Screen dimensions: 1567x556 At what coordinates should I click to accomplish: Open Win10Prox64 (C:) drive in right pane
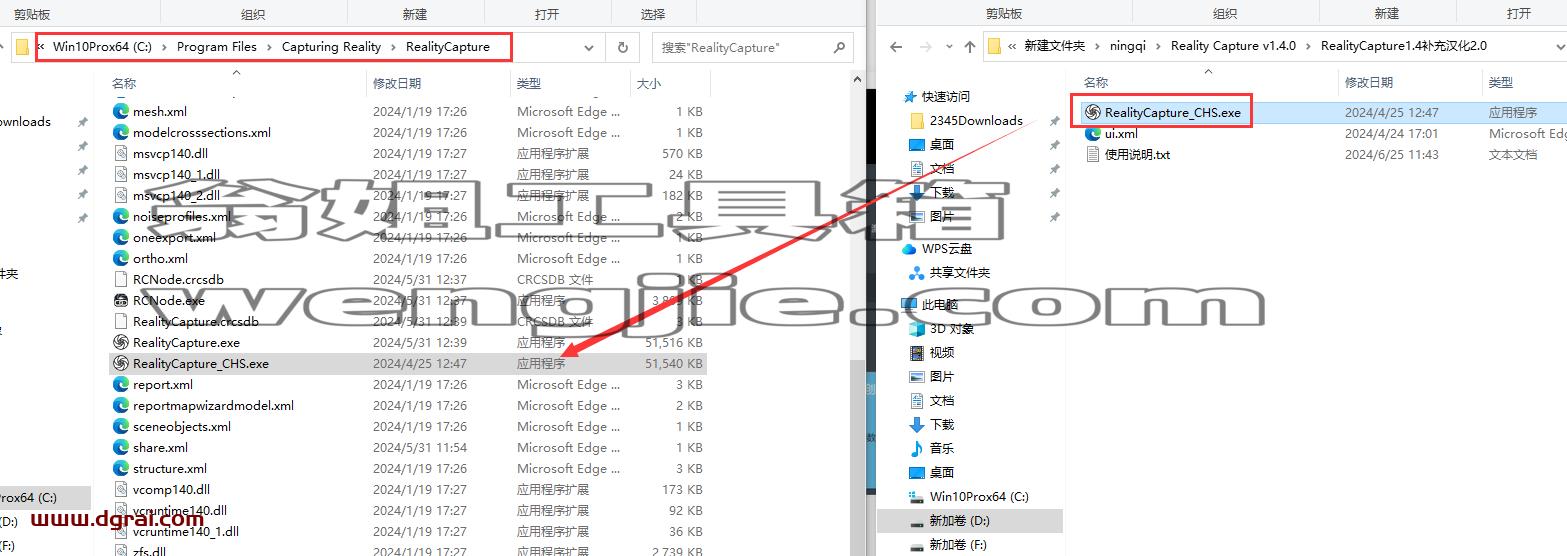(x=978, y=496)
